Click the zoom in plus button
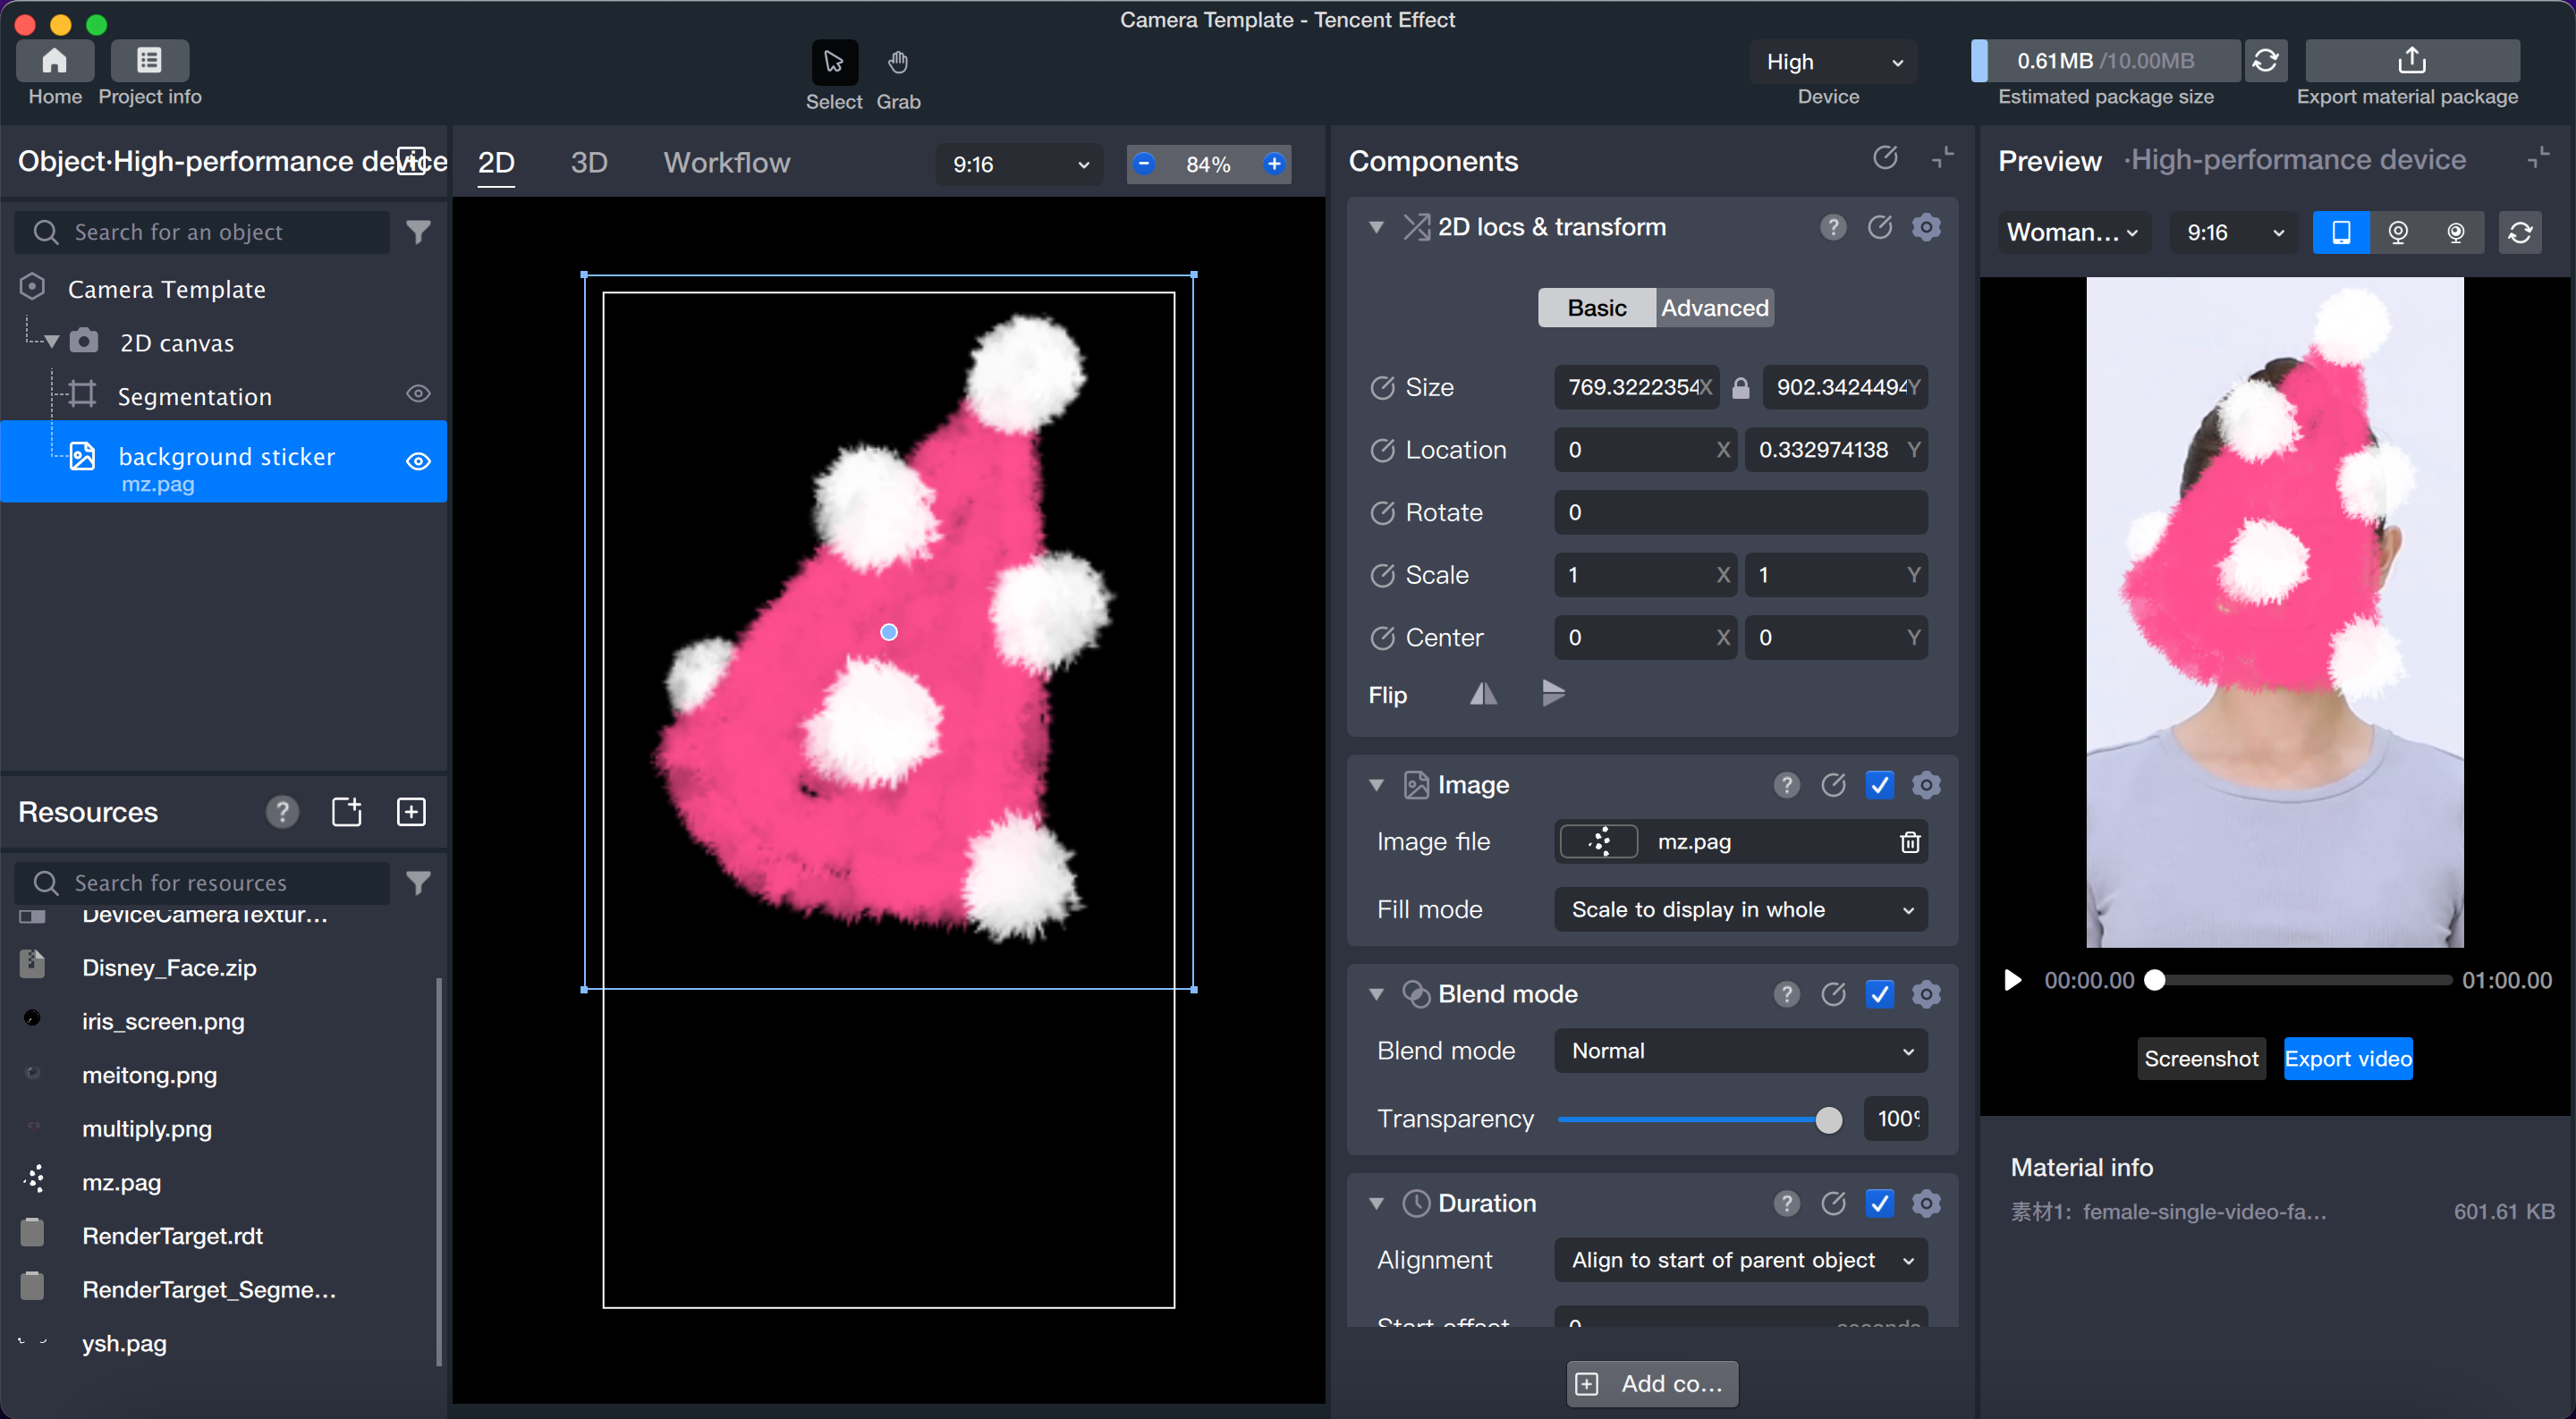The height and width of the screenshot is (1419, 2576). pos(1274,164)
